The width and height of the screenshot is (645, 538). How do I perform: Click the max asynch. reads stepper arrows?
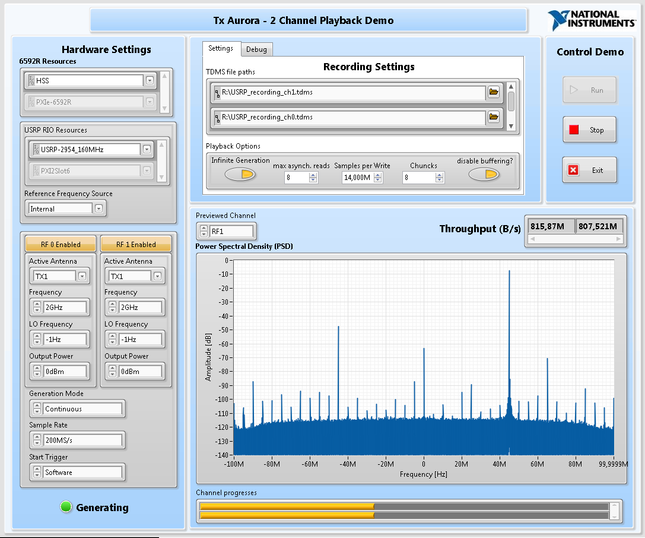click(314, 178)
